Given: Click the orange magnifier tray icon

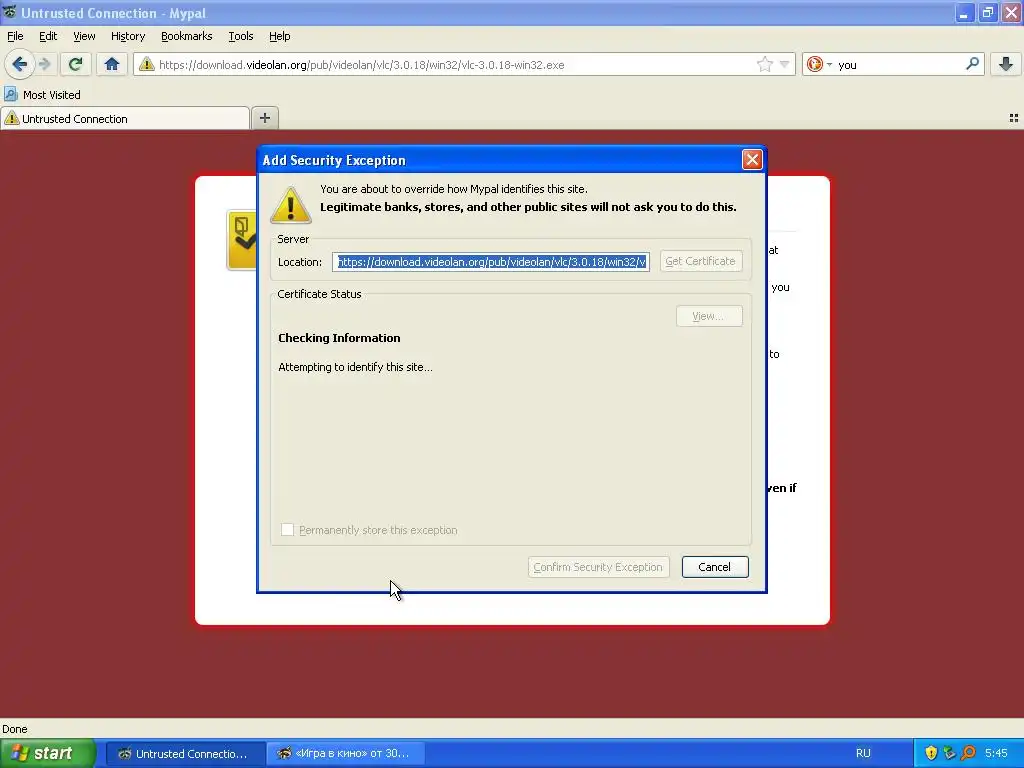Looking at the screenshot, I should (x=968, y=753).
